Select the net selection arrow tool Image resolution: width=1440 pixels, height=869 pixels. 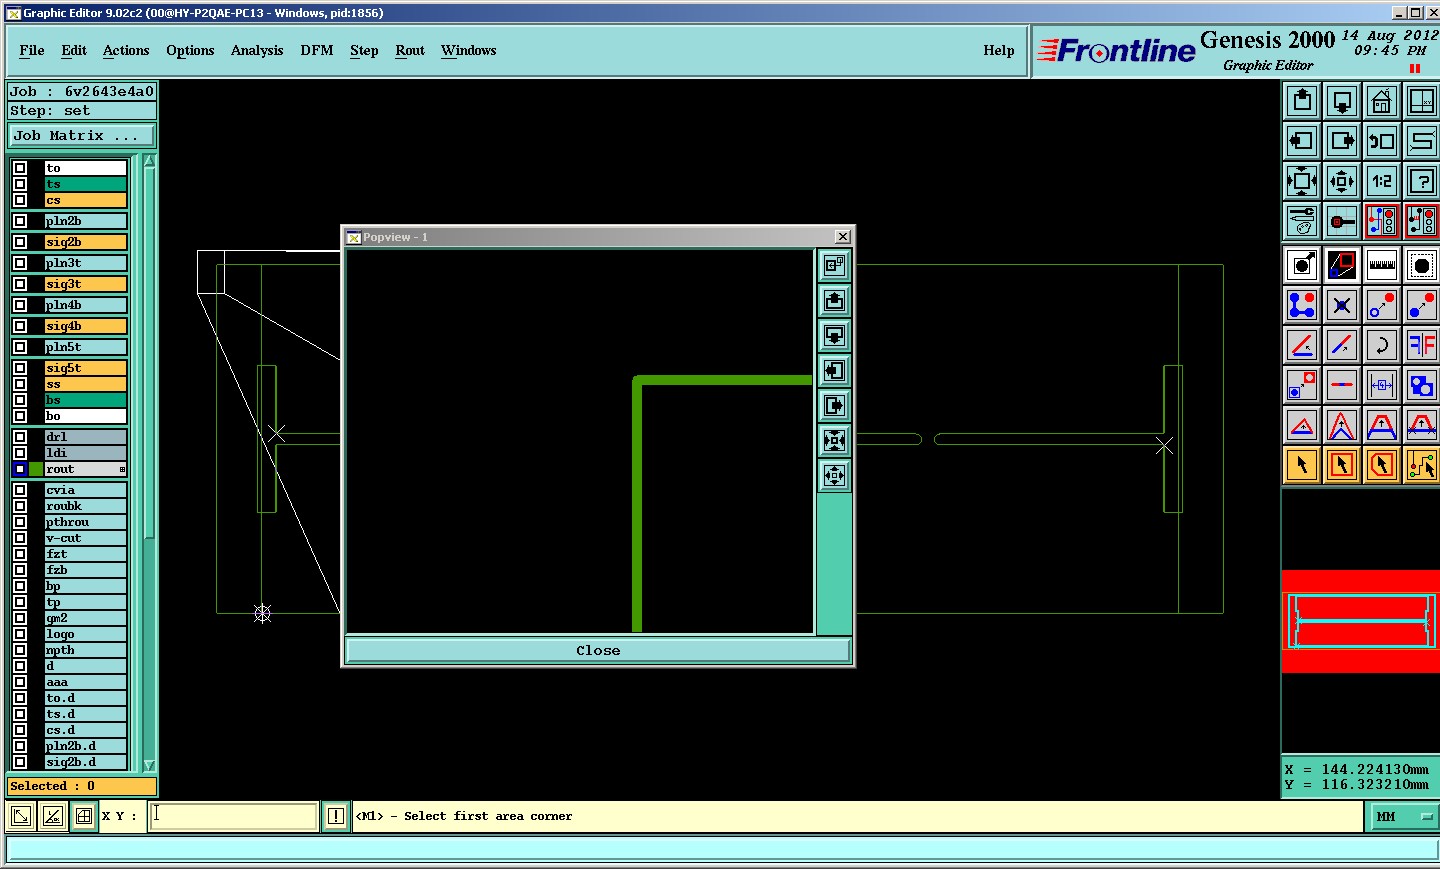(x=1422, y=465)
